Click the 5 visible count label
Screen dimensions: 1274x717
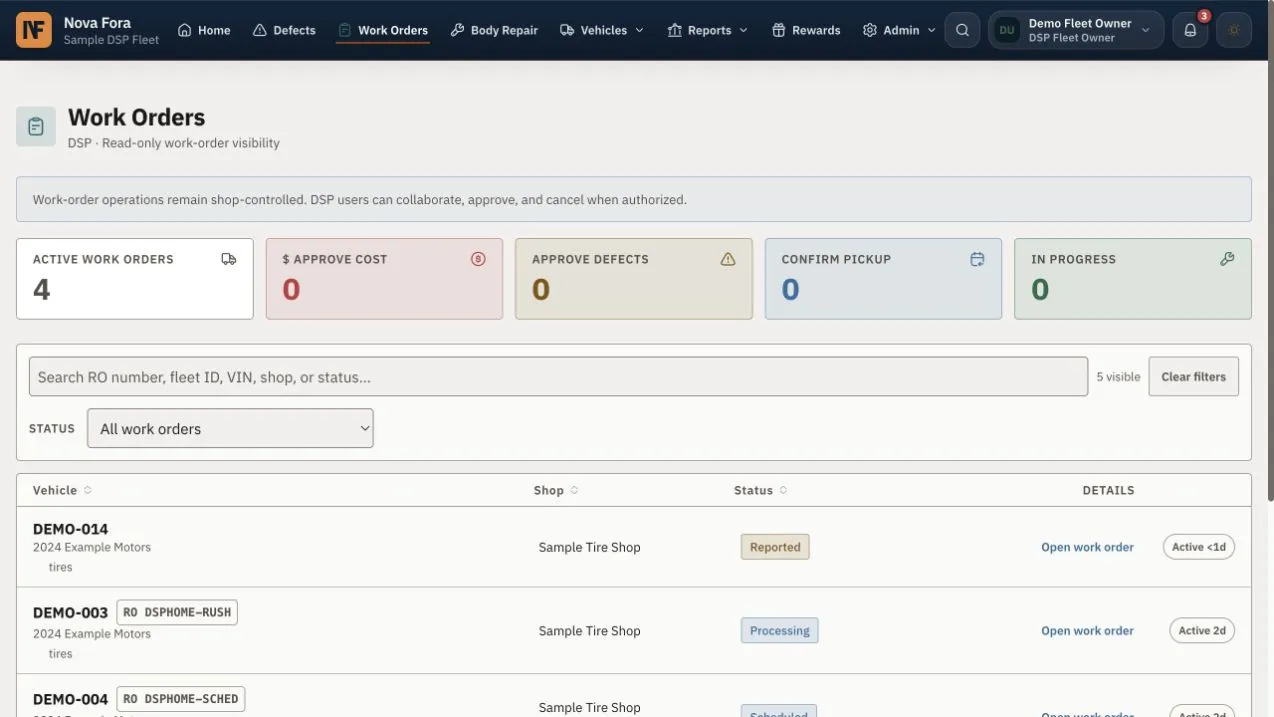click(1118, 377)
